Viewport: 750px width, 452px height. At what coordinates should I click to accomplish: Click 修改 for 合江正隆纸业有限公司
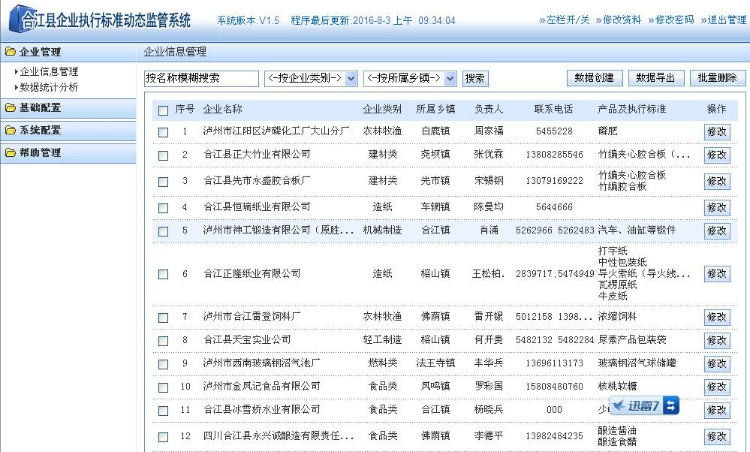tap(717, 274)
